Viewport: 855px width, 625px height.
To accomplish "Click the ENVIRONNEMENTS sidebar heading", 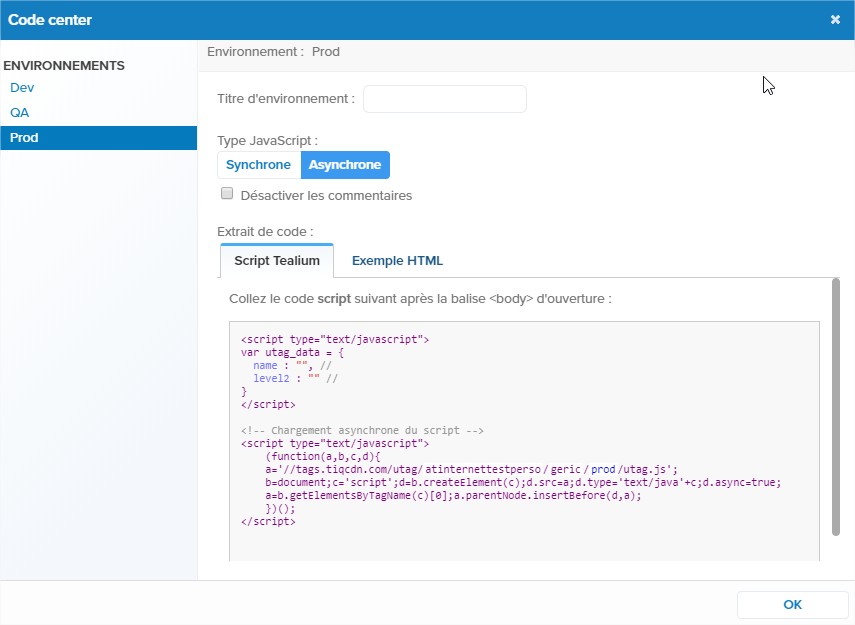I will tap(62, 65).
